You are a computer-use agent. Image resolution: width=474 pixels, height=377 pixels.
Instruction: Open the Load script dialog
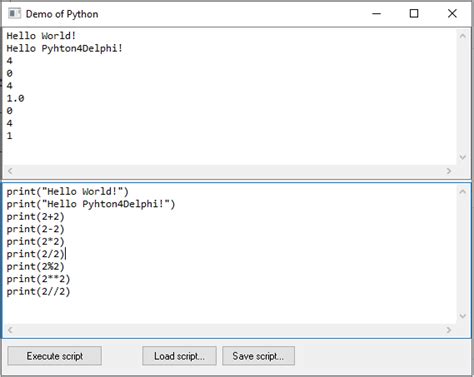click(179, 356)
